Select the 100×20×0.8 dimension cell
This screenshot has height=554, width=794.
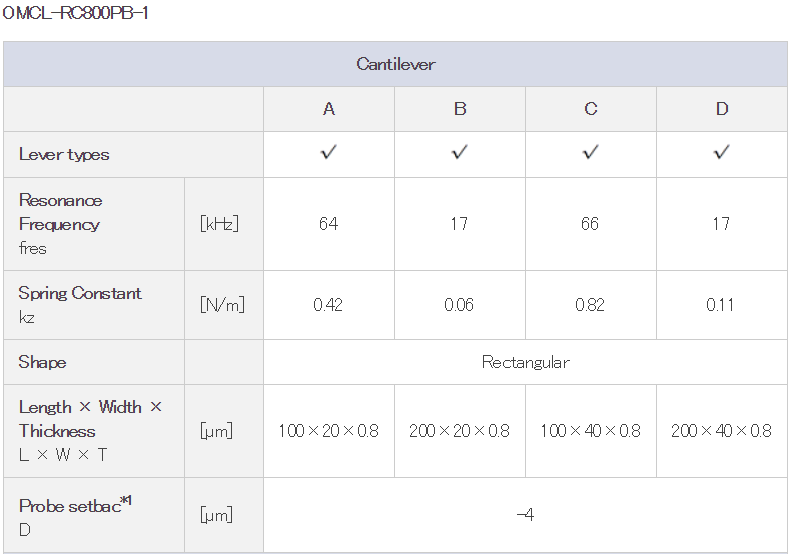point(329,431)
